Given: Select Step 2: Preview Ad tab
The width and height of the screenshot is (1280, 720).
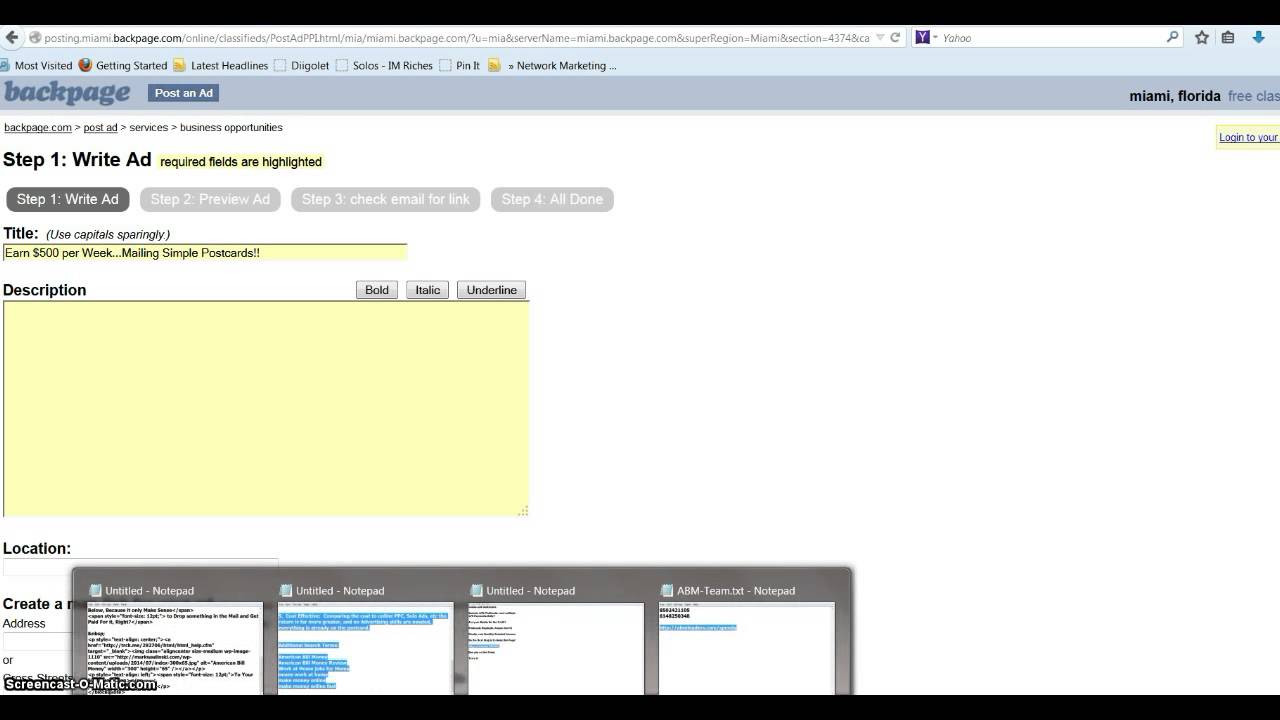Looking at the screenshot, I should tap(210, 199).
